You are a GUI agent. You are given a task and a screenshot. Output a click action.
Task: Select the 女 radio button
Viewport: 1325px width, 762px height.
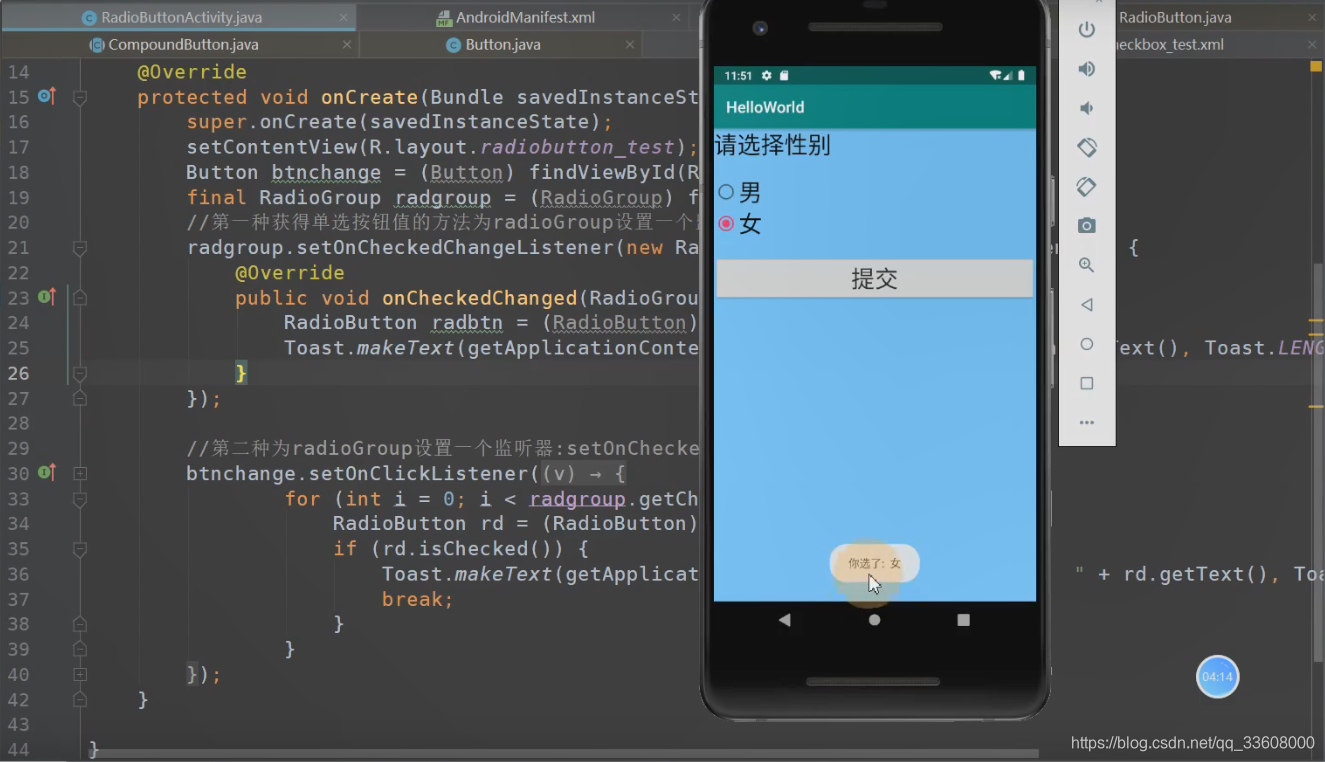[x=726, y=224]
